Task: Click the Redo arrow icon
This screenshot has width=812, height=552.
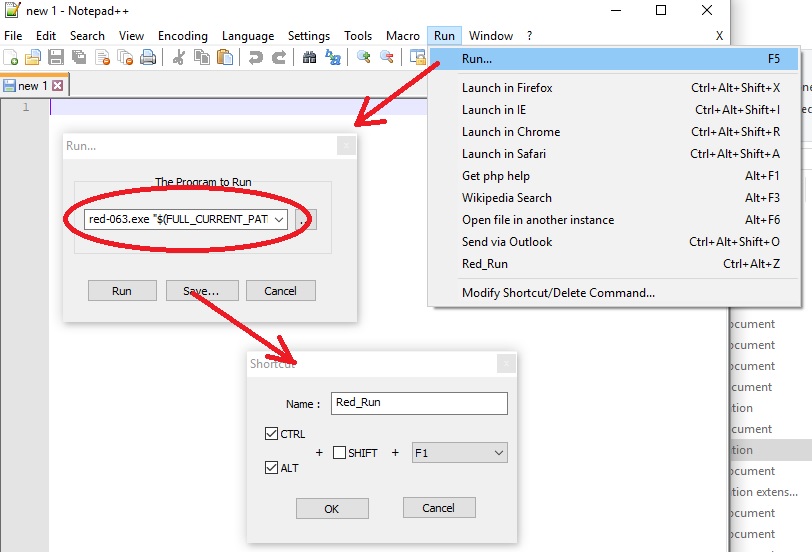Action: click(279, 57)
